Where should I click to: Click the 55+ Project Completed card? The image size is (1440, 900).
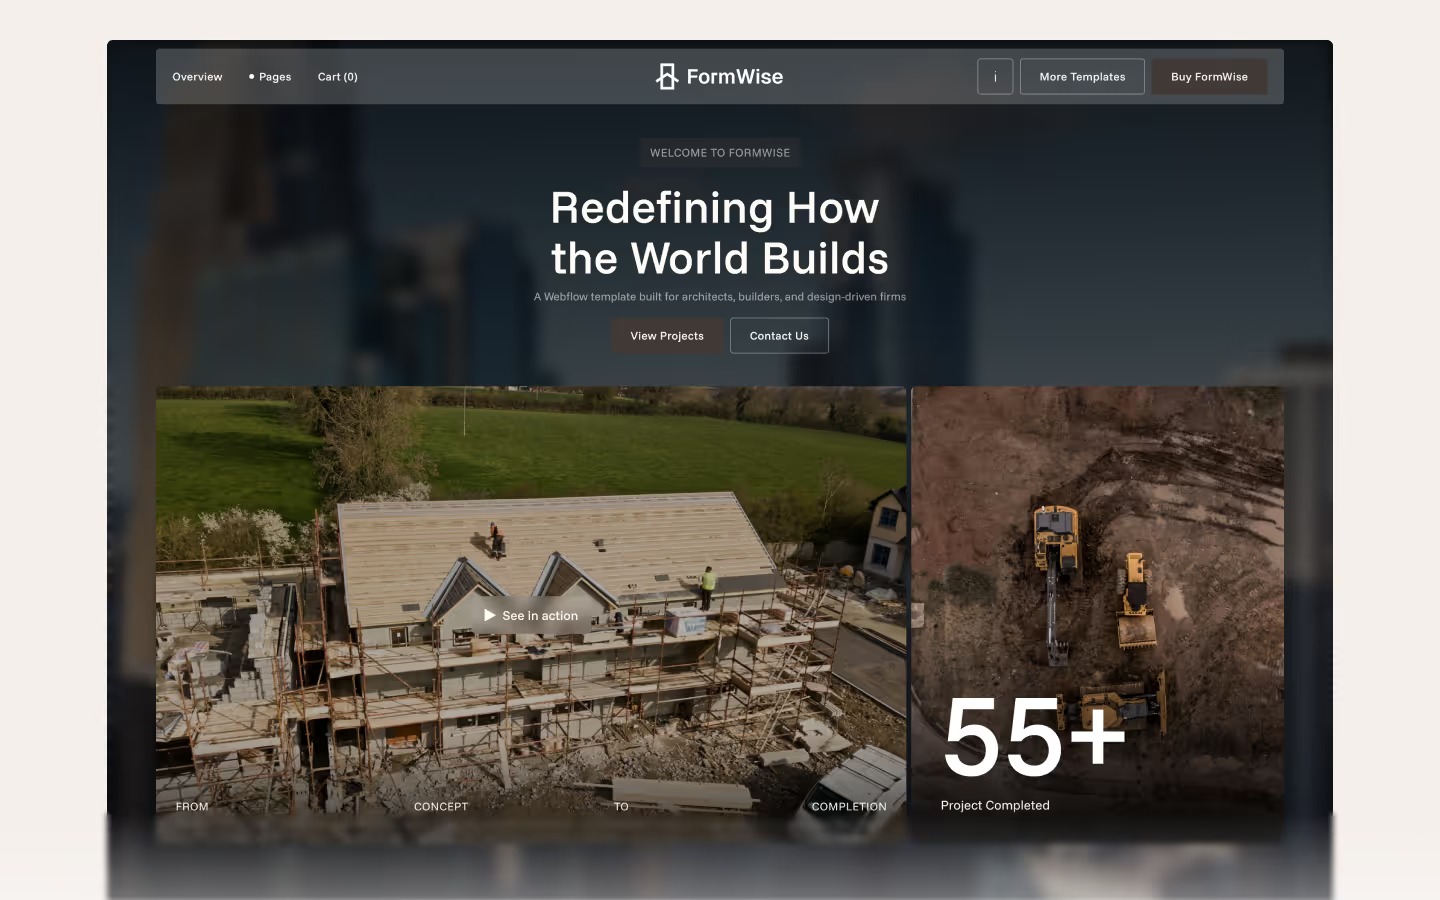click(1097, 615)
